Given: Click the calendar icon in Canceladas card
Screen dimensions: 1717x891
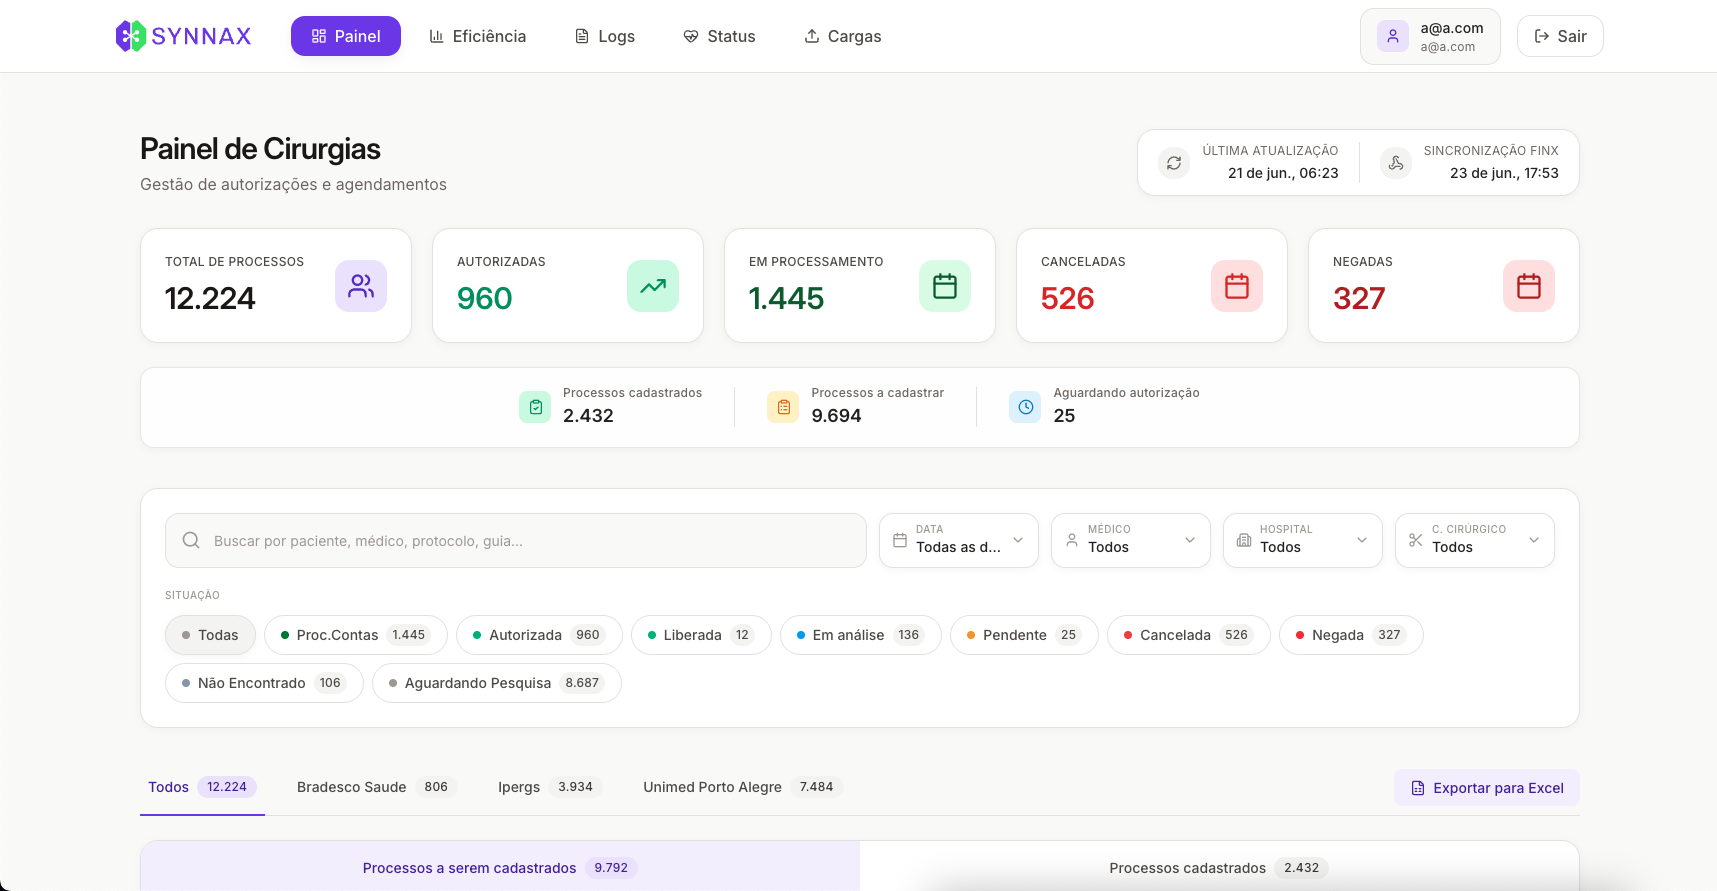Looking at the screenshot, I should click(1237, 286).
